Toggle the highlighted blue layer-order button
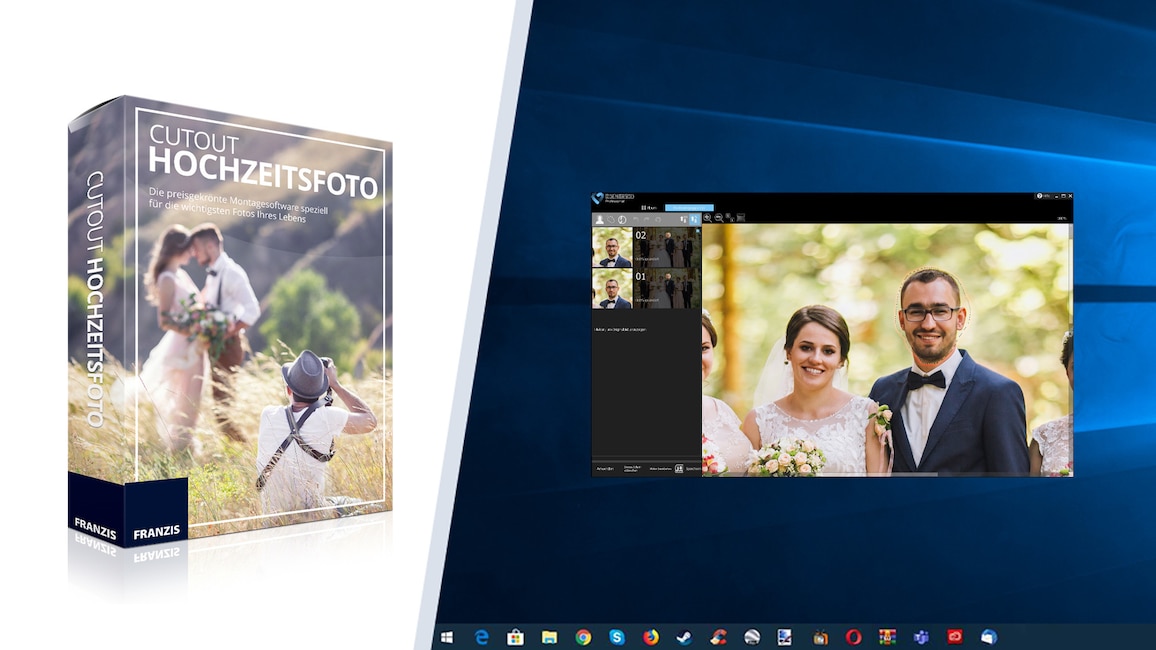Image resolution: width=1156 pixels, height=650 pixels. 694,220
